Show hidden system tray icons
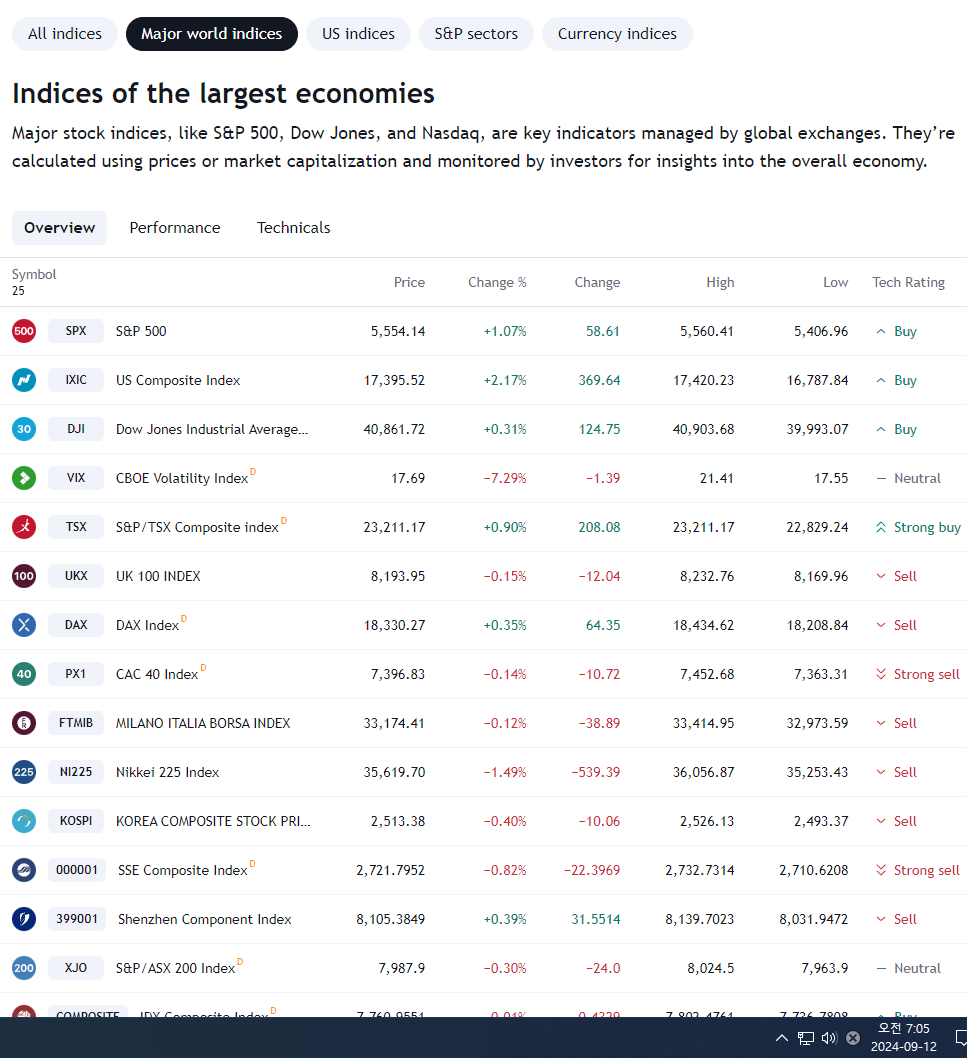Screen dimensions: 967x1058 [x=781, y=1038]
